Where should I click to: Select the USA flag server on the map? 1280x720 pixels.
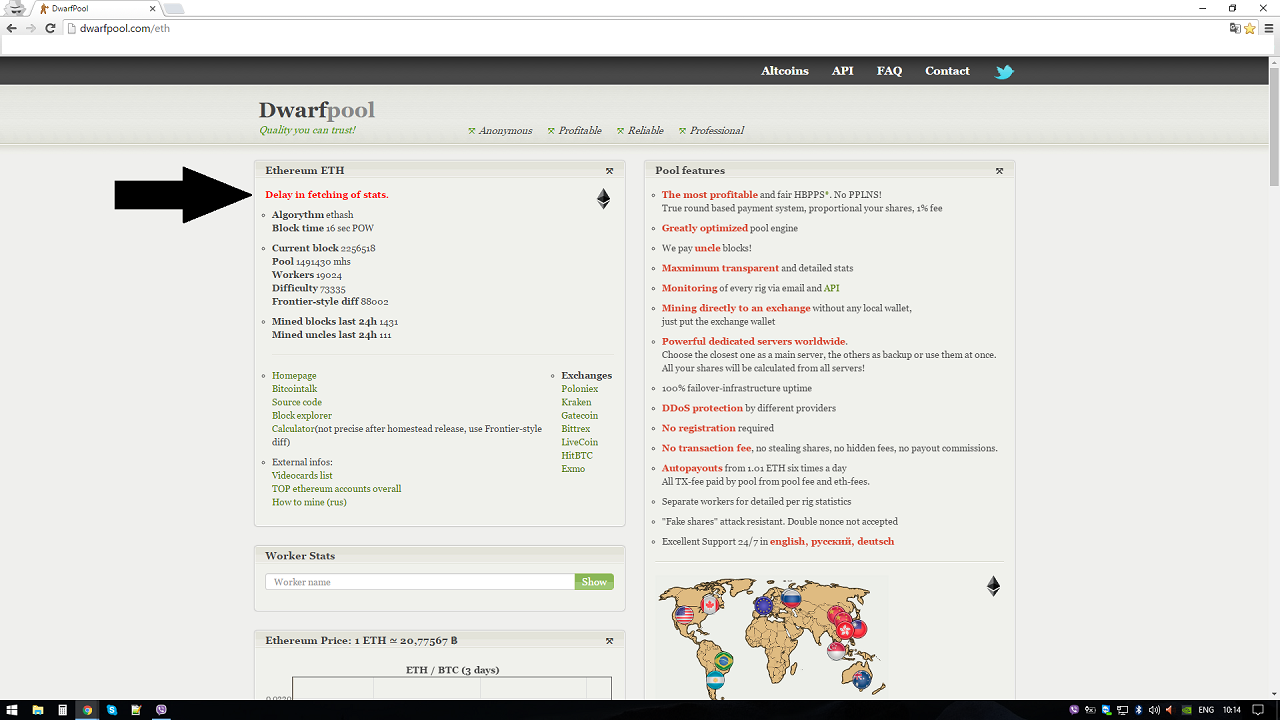point(684,615)
